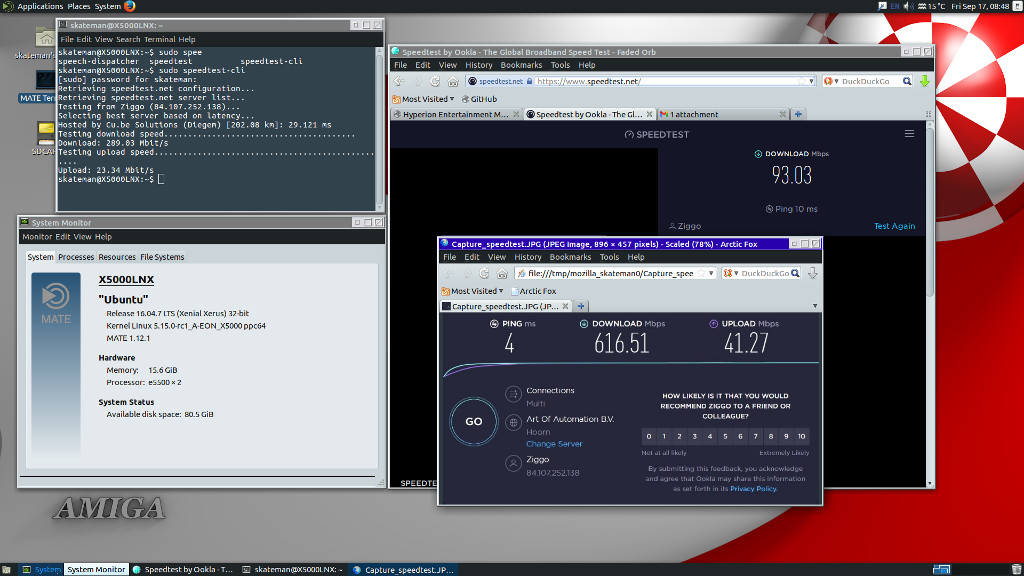This screenshot has width=1024, height=576.
Task: Click the SPEEDTEST logo on the page
Action: click(657, 135)
